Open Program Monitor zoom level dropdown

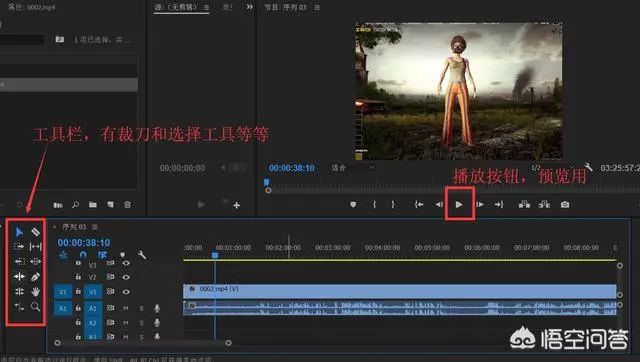353,167
